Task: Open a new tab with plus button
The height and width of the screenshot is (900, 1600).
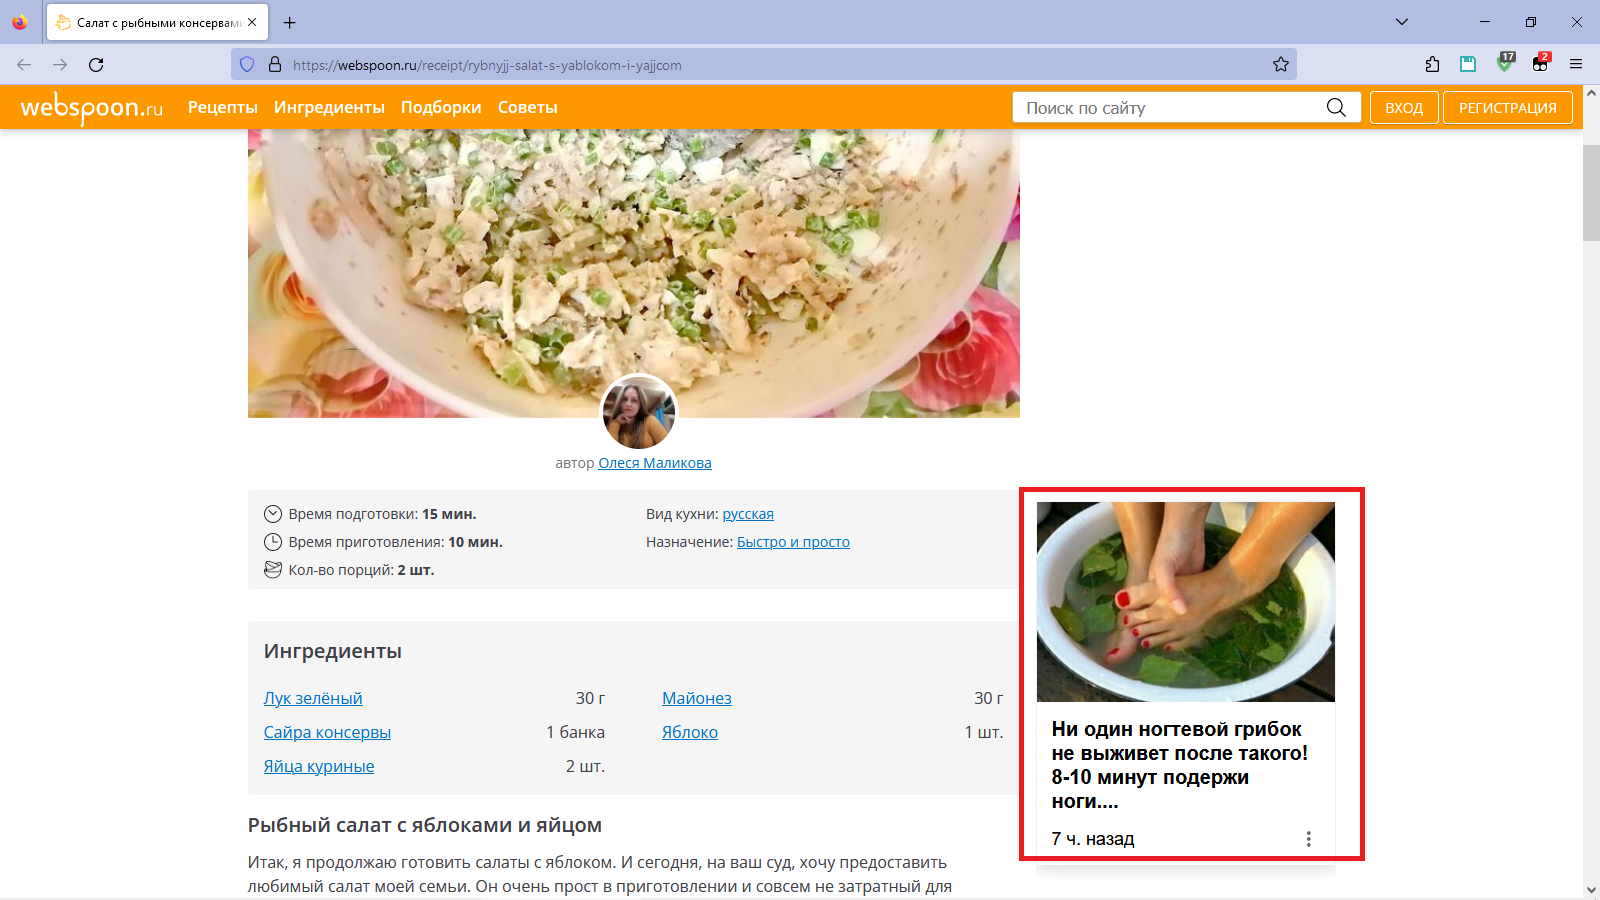Action: coord(290,21)
